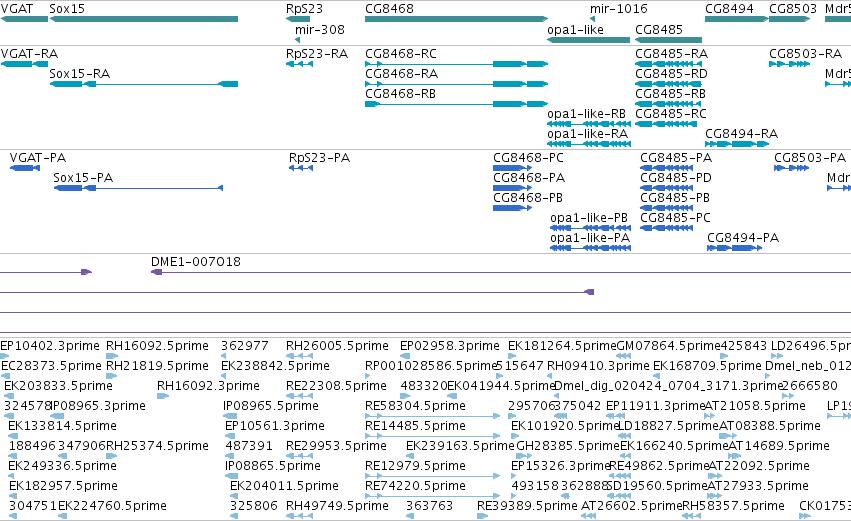Select the CG8485-PD CDS label
The image size is (851, 521).
click(676, 178)
